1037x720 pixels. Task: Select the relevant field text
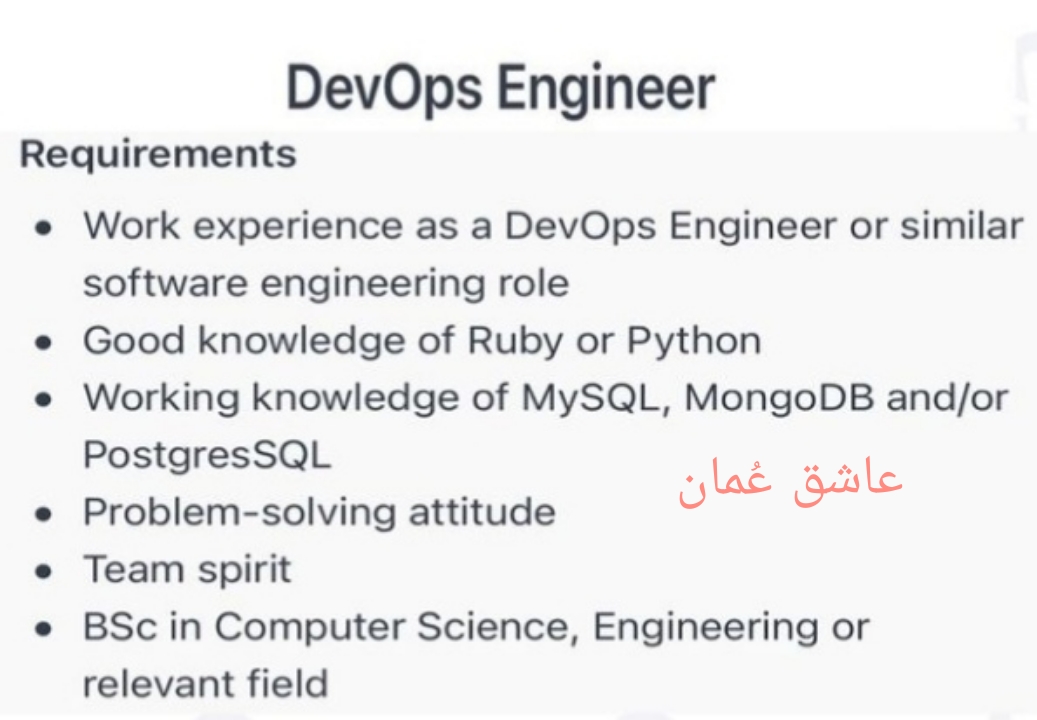click(x=205, y=685)
